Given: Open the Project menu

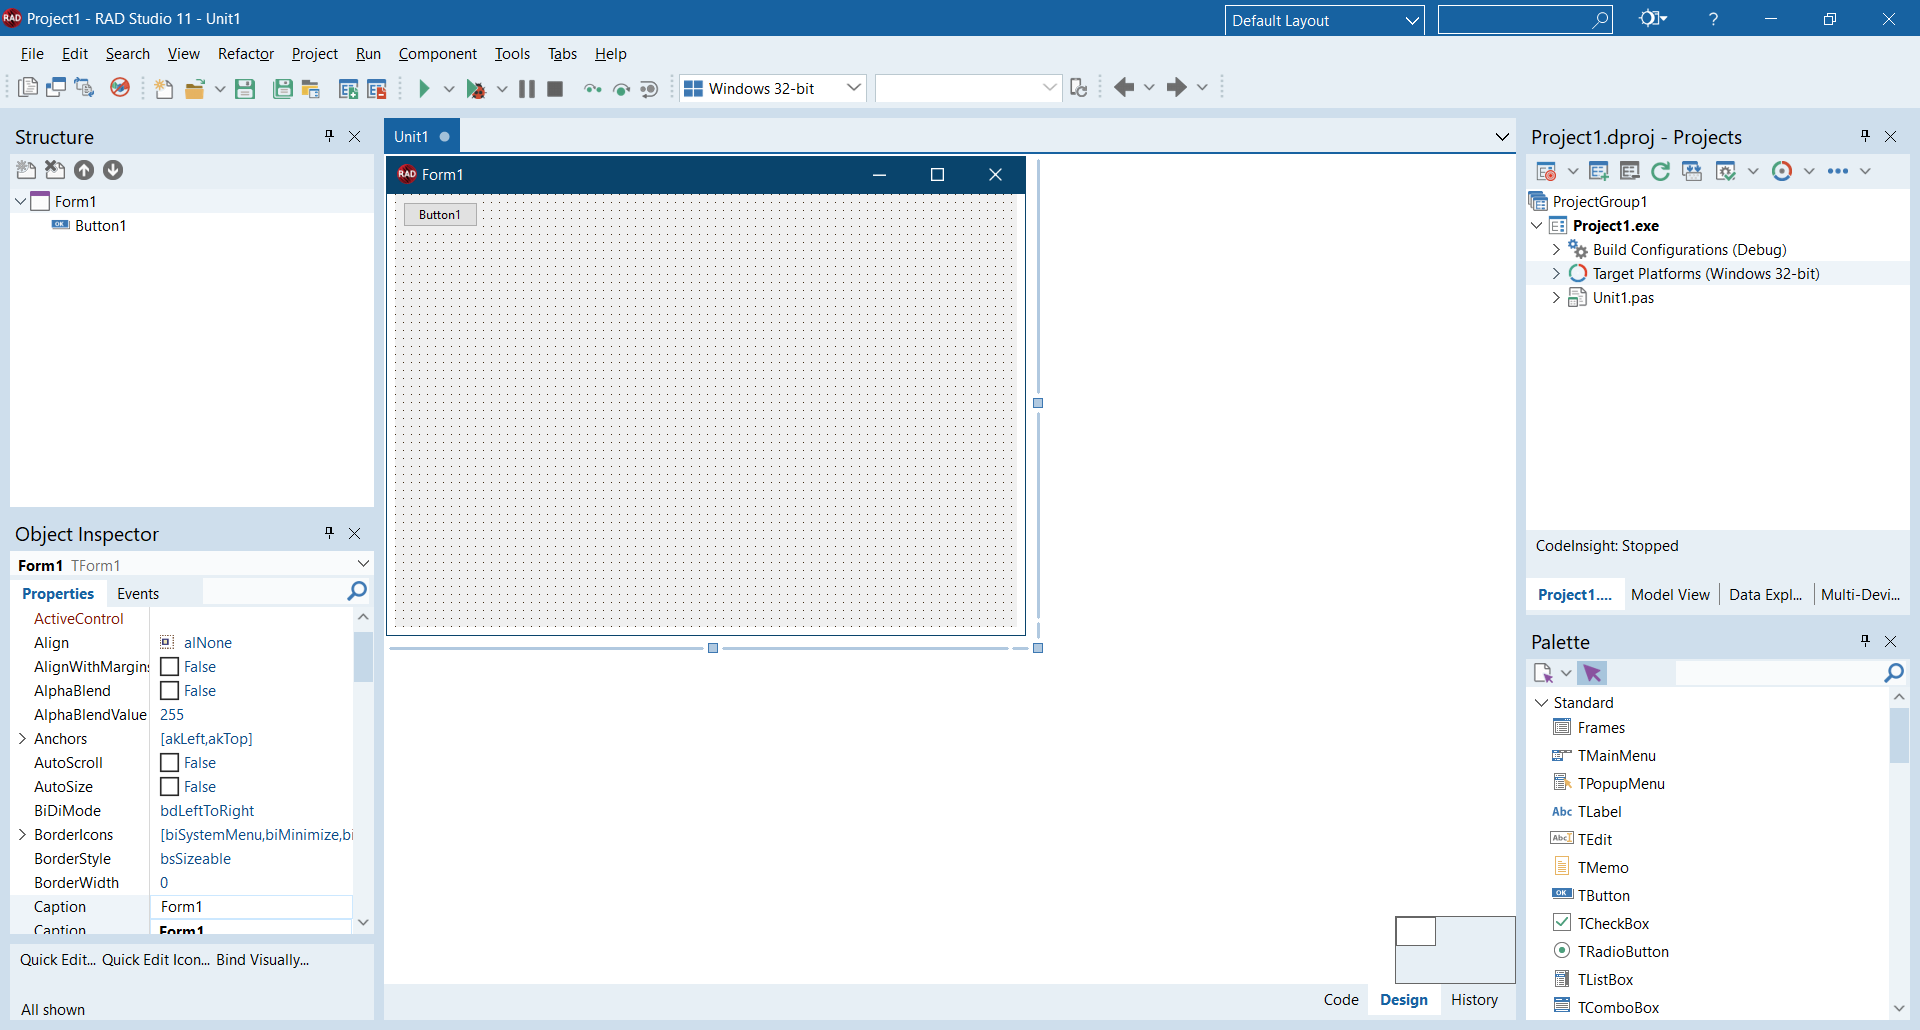Looking at the screenshot, I should coord(314,54).
